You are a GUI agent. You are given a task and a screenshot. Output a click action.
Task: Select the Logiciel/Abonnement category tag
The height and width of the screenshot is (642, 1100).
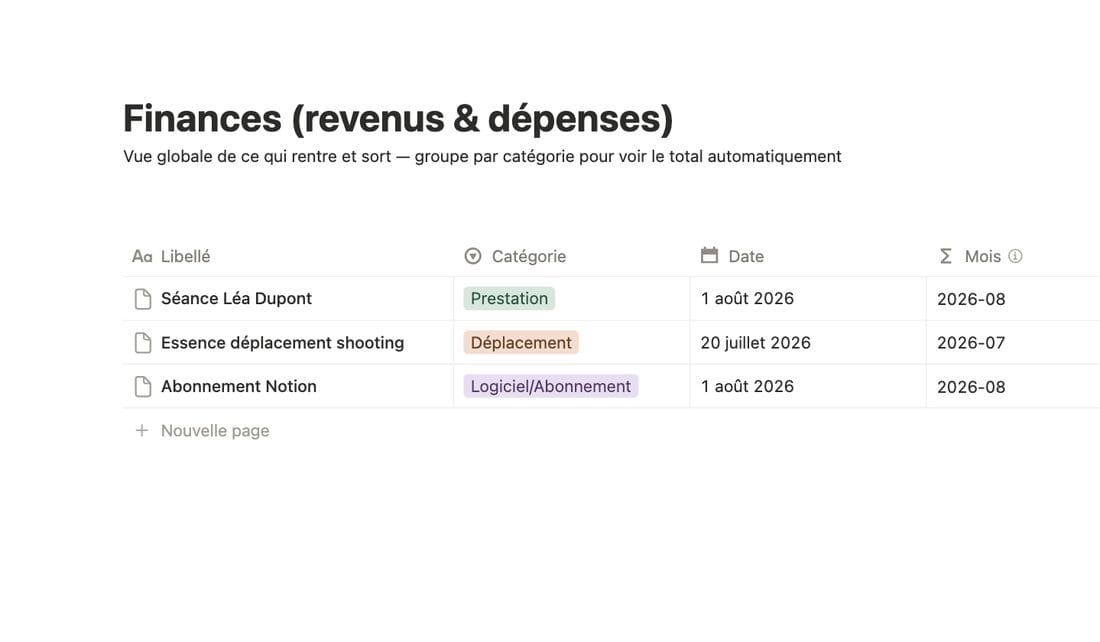coord(551,386)
